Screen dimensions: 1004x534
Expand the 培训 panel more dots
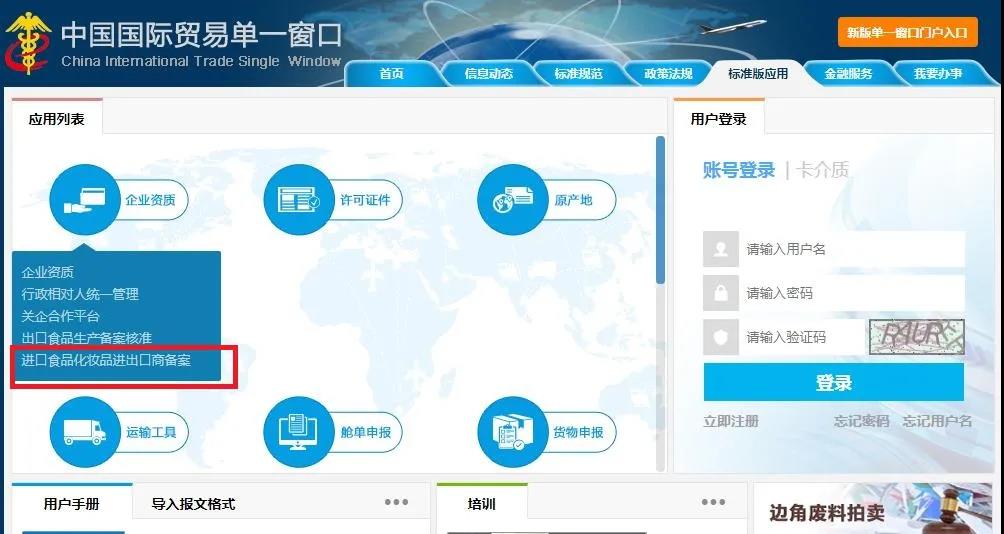pos(713,502)
